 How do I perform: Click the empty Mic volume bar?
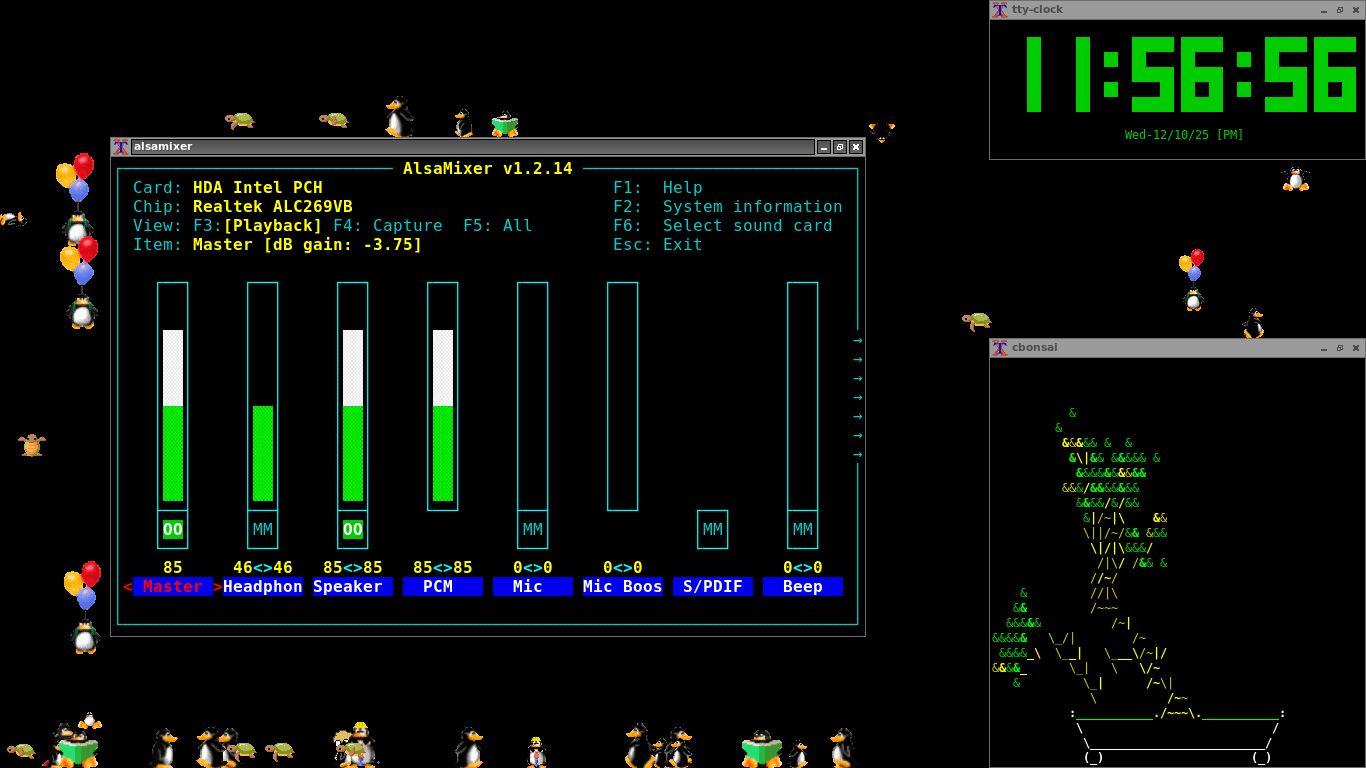point(533,396)
